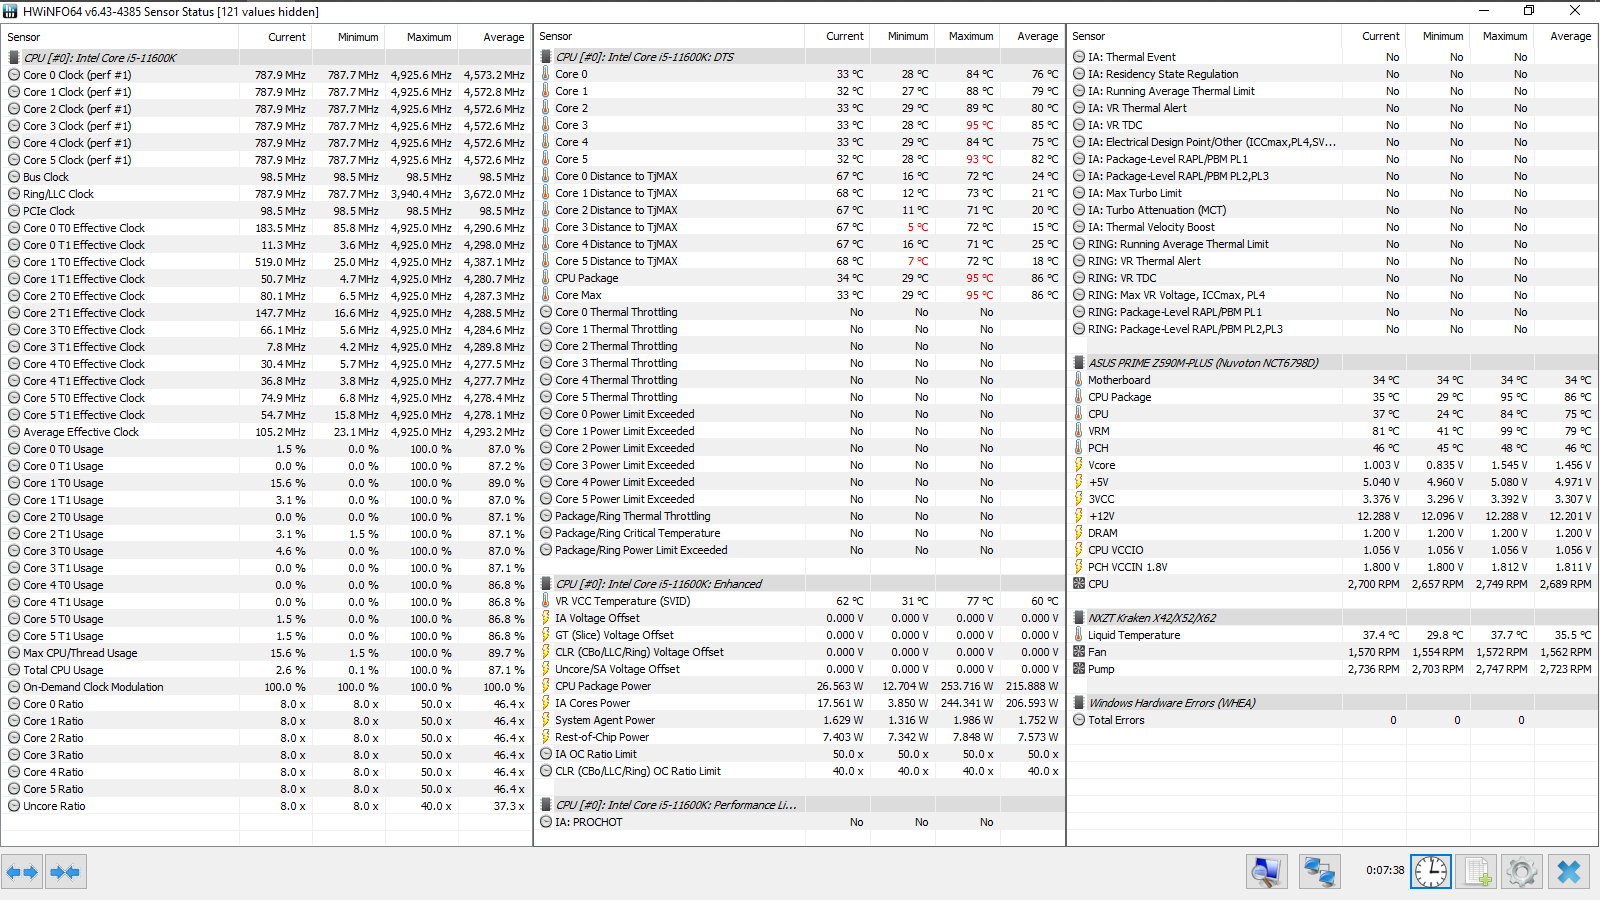
Task: Click the thermometer icon beside Liquid Temperature
Action: tap(1079, 635)
